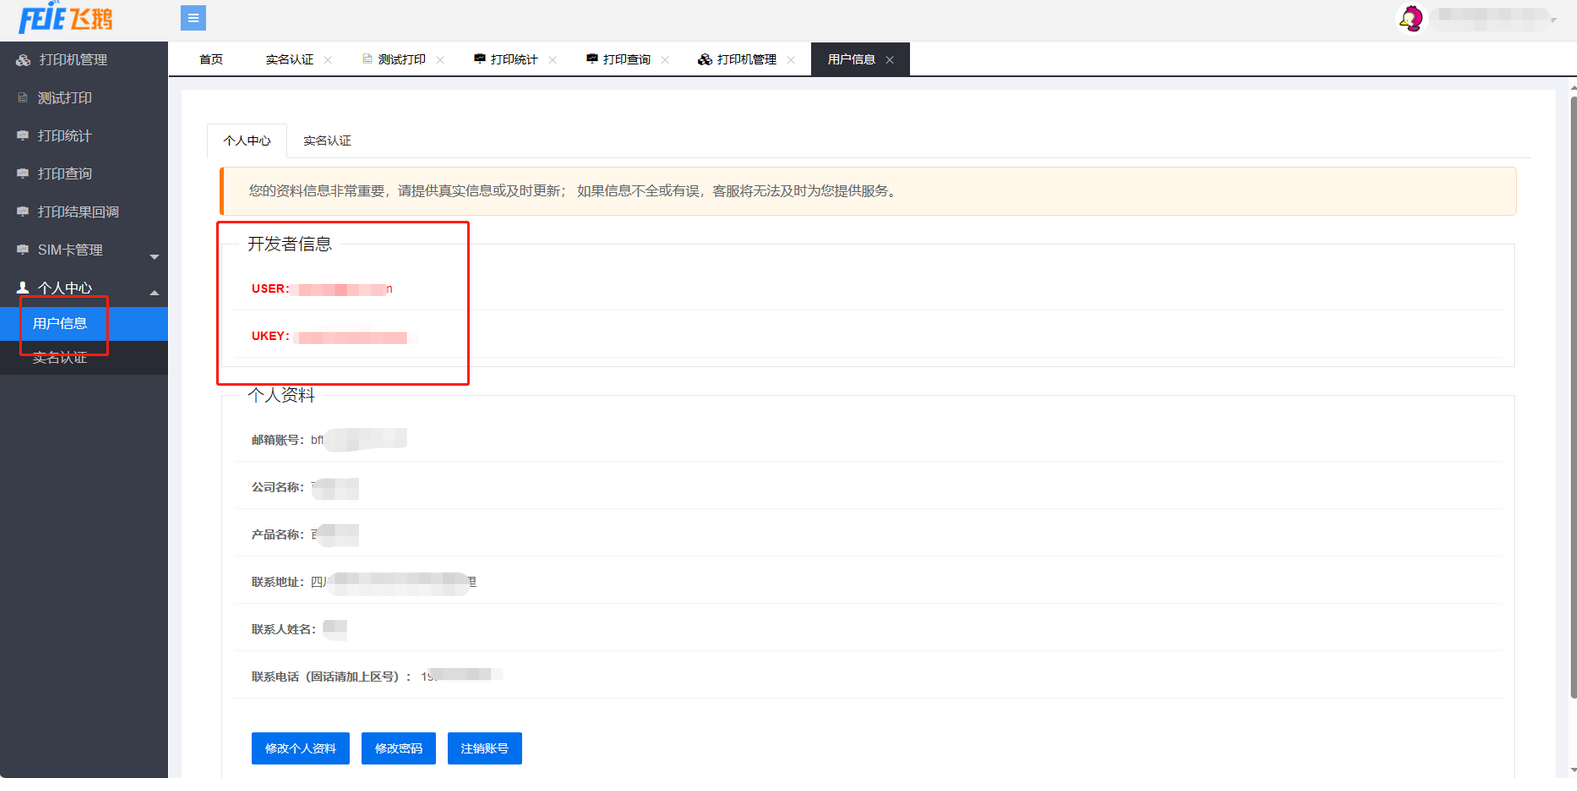Click the 注销账号 button
The width and height of the screenshot is (1577, 791).
coord(484,748)
